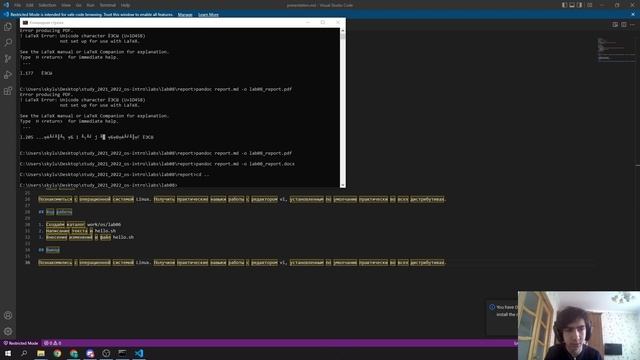Click the Command Prompt scroll-down arrow
Image resolution: width=640 pixels, height=360 pixels.
click(342, 185)
